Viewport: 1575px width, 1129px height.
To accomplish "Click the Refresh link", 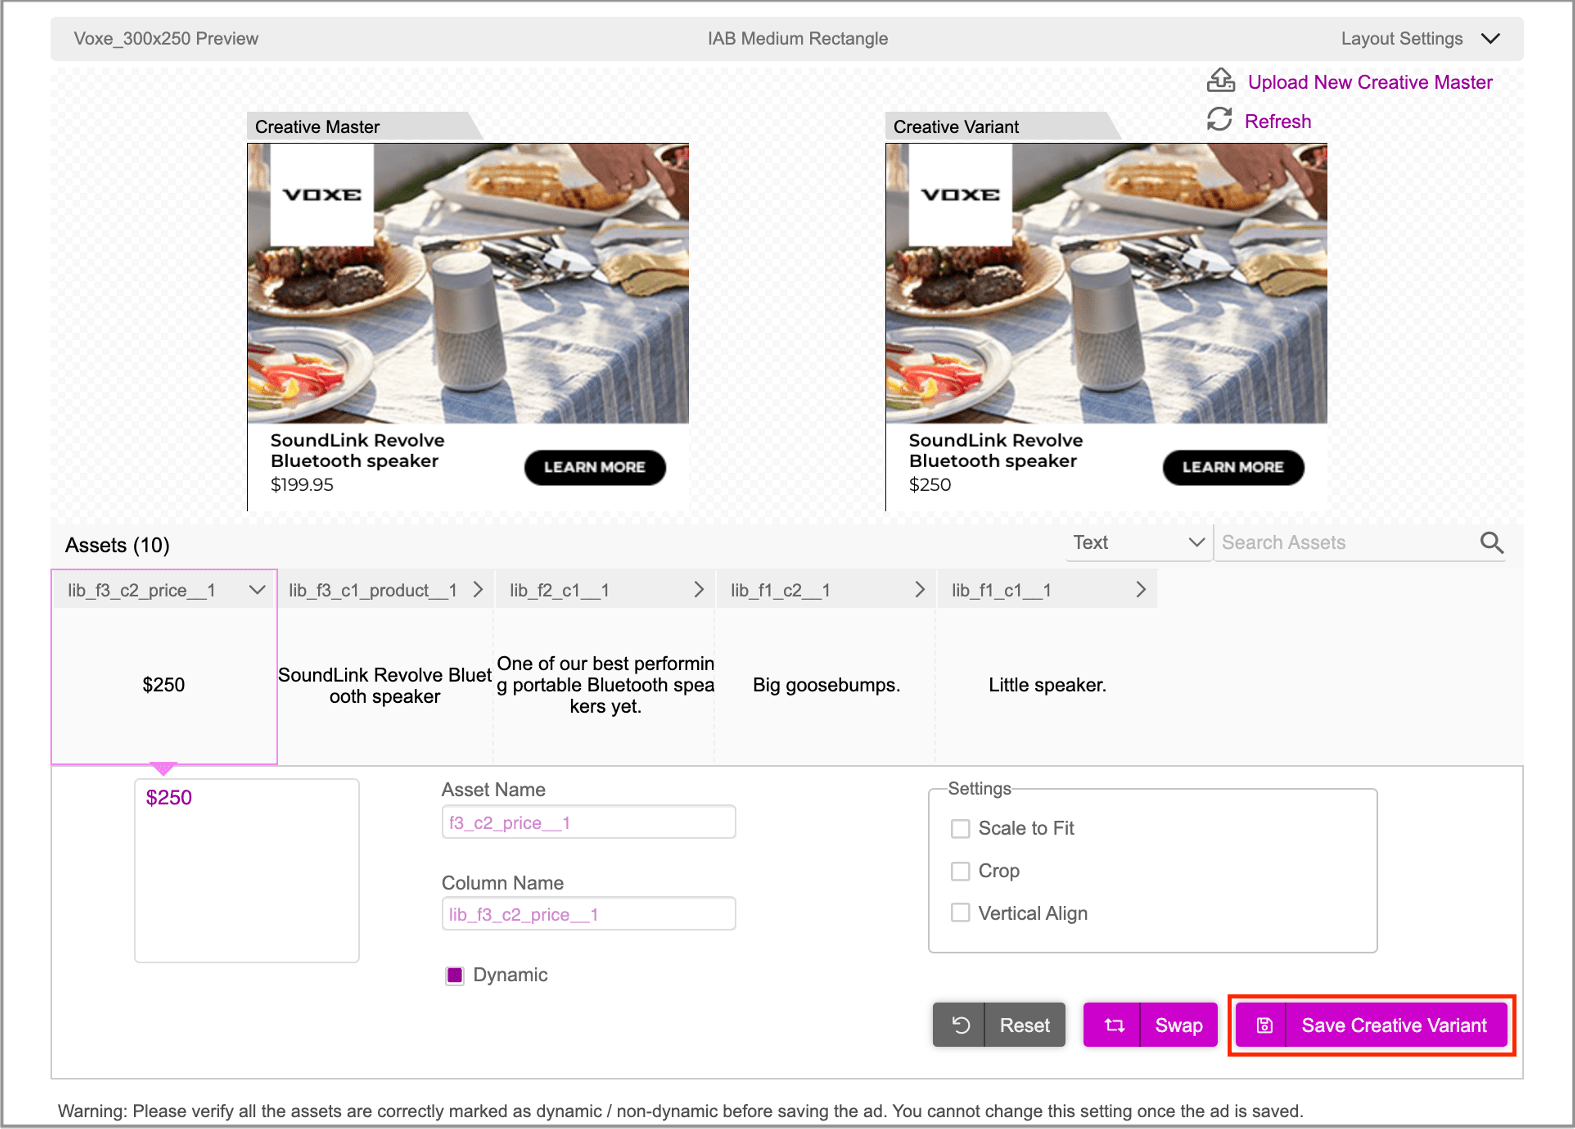I will [x=1277, y=121].
